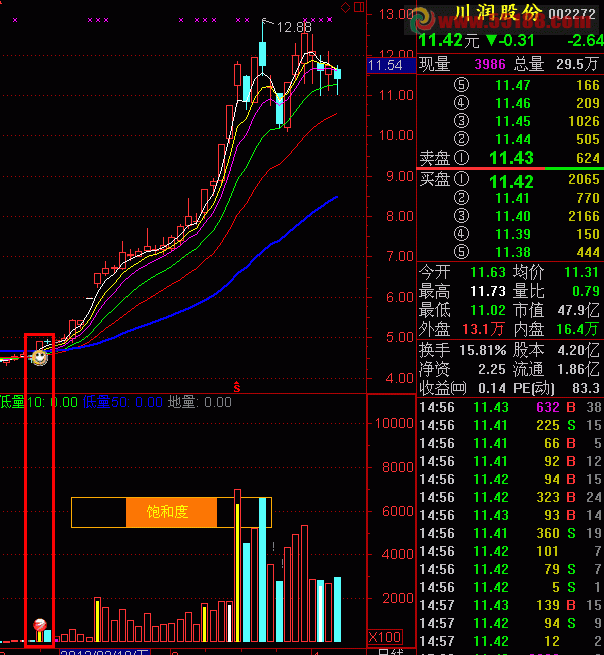Screen dimensions: 604x655
Task: Click the PE(动) value 83.3
Action: click(x=586, y=388)
